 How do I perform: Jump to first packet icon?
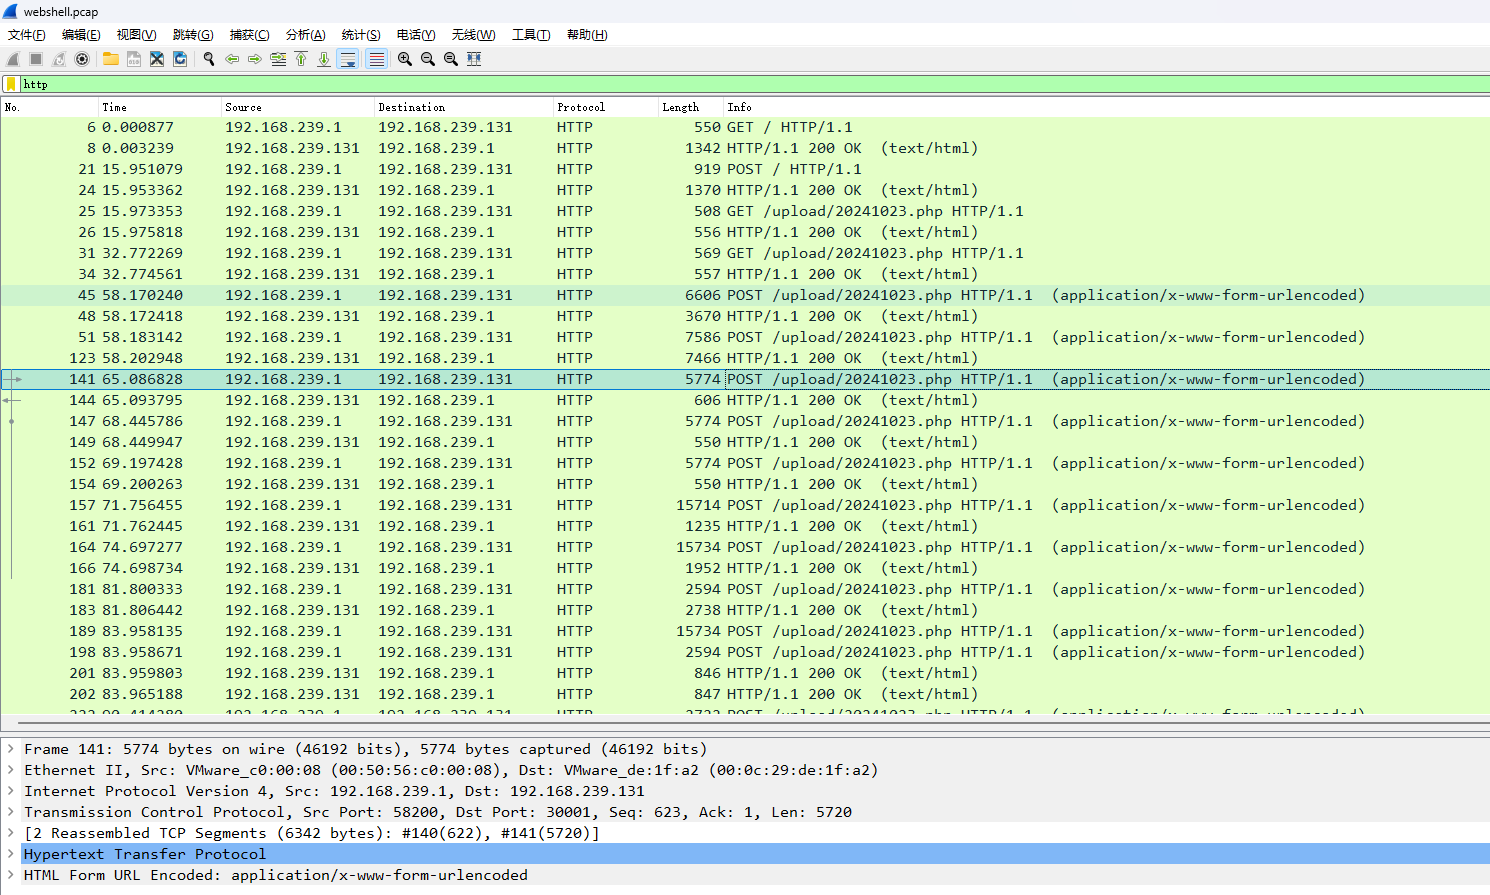coord(301,59)
